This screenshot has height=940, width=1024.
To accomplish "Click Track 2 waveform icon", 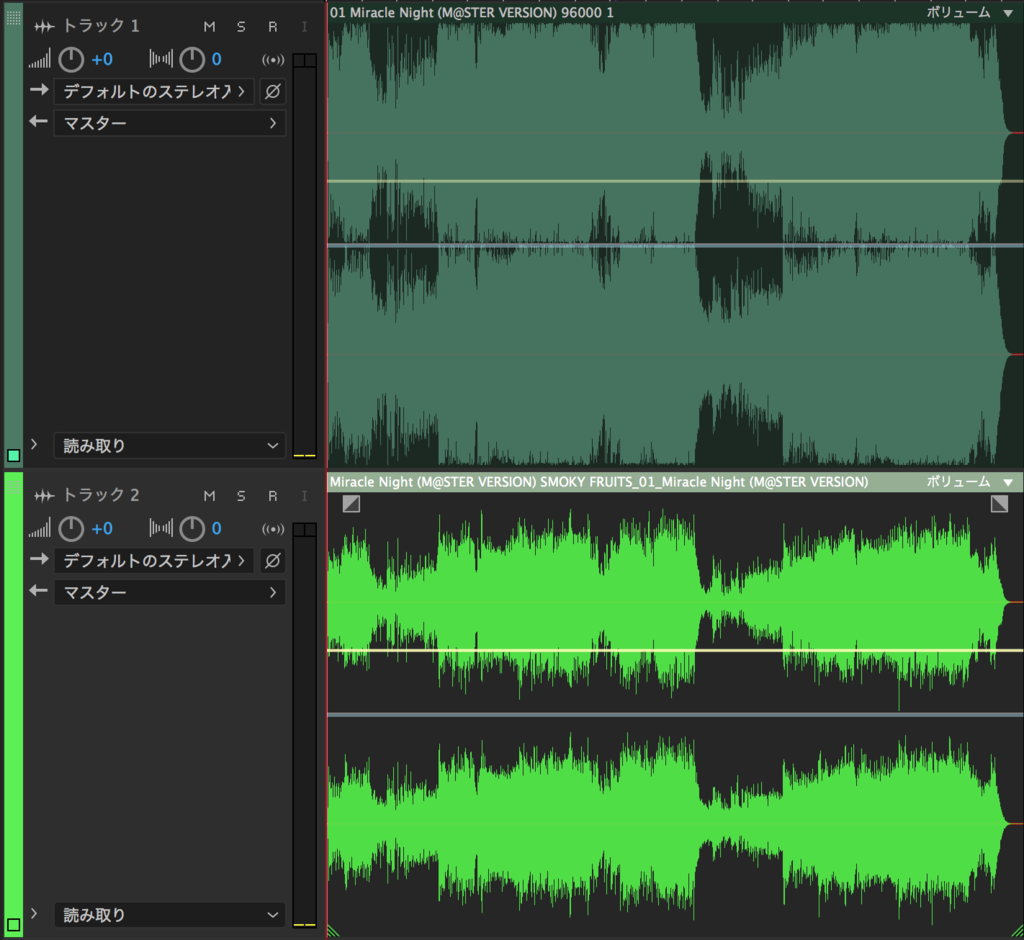I will coord(44,496).
